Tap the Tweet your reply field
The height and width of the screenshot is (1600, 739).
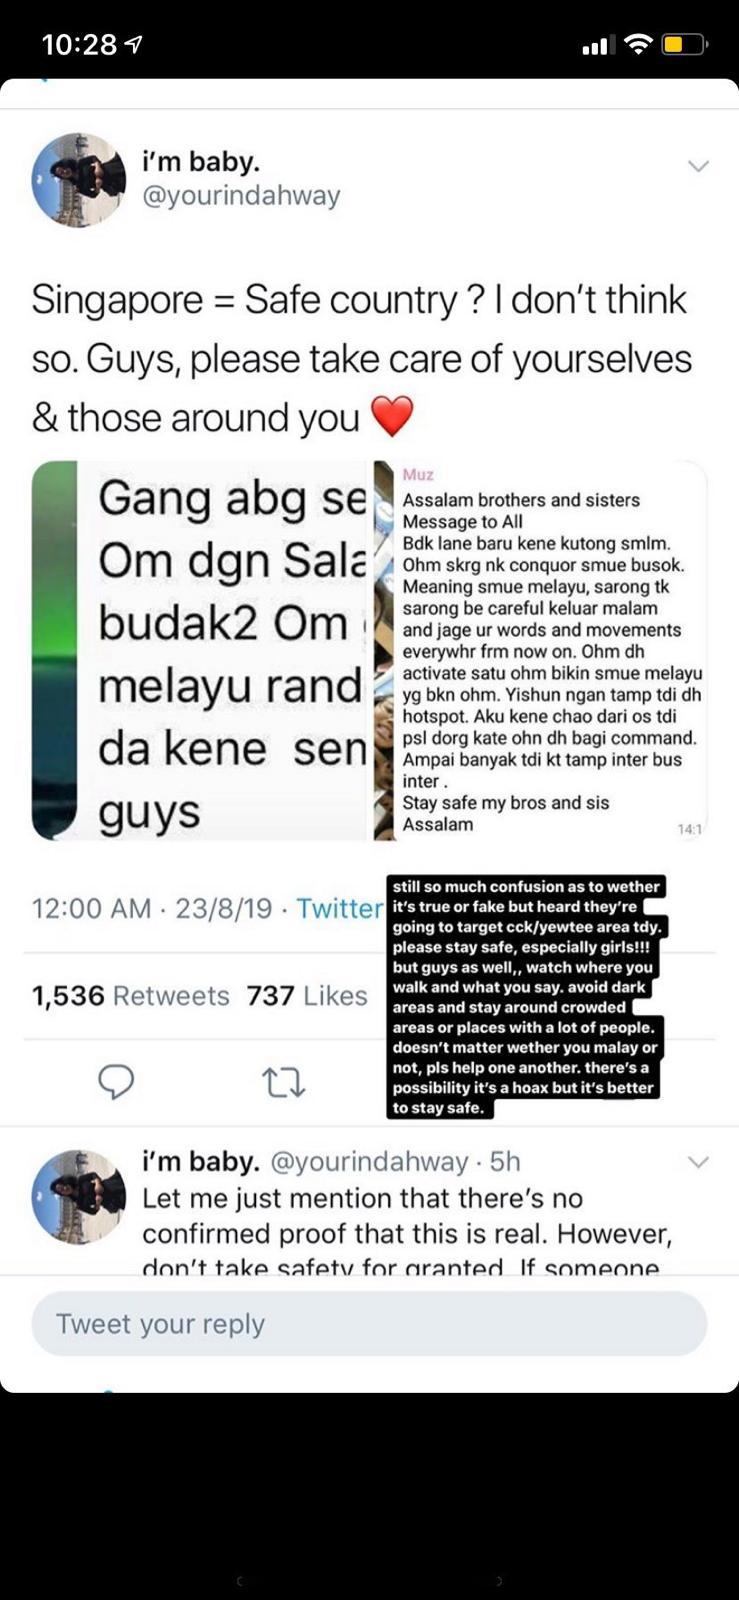pyautogui.click(x=369, y=1323)
